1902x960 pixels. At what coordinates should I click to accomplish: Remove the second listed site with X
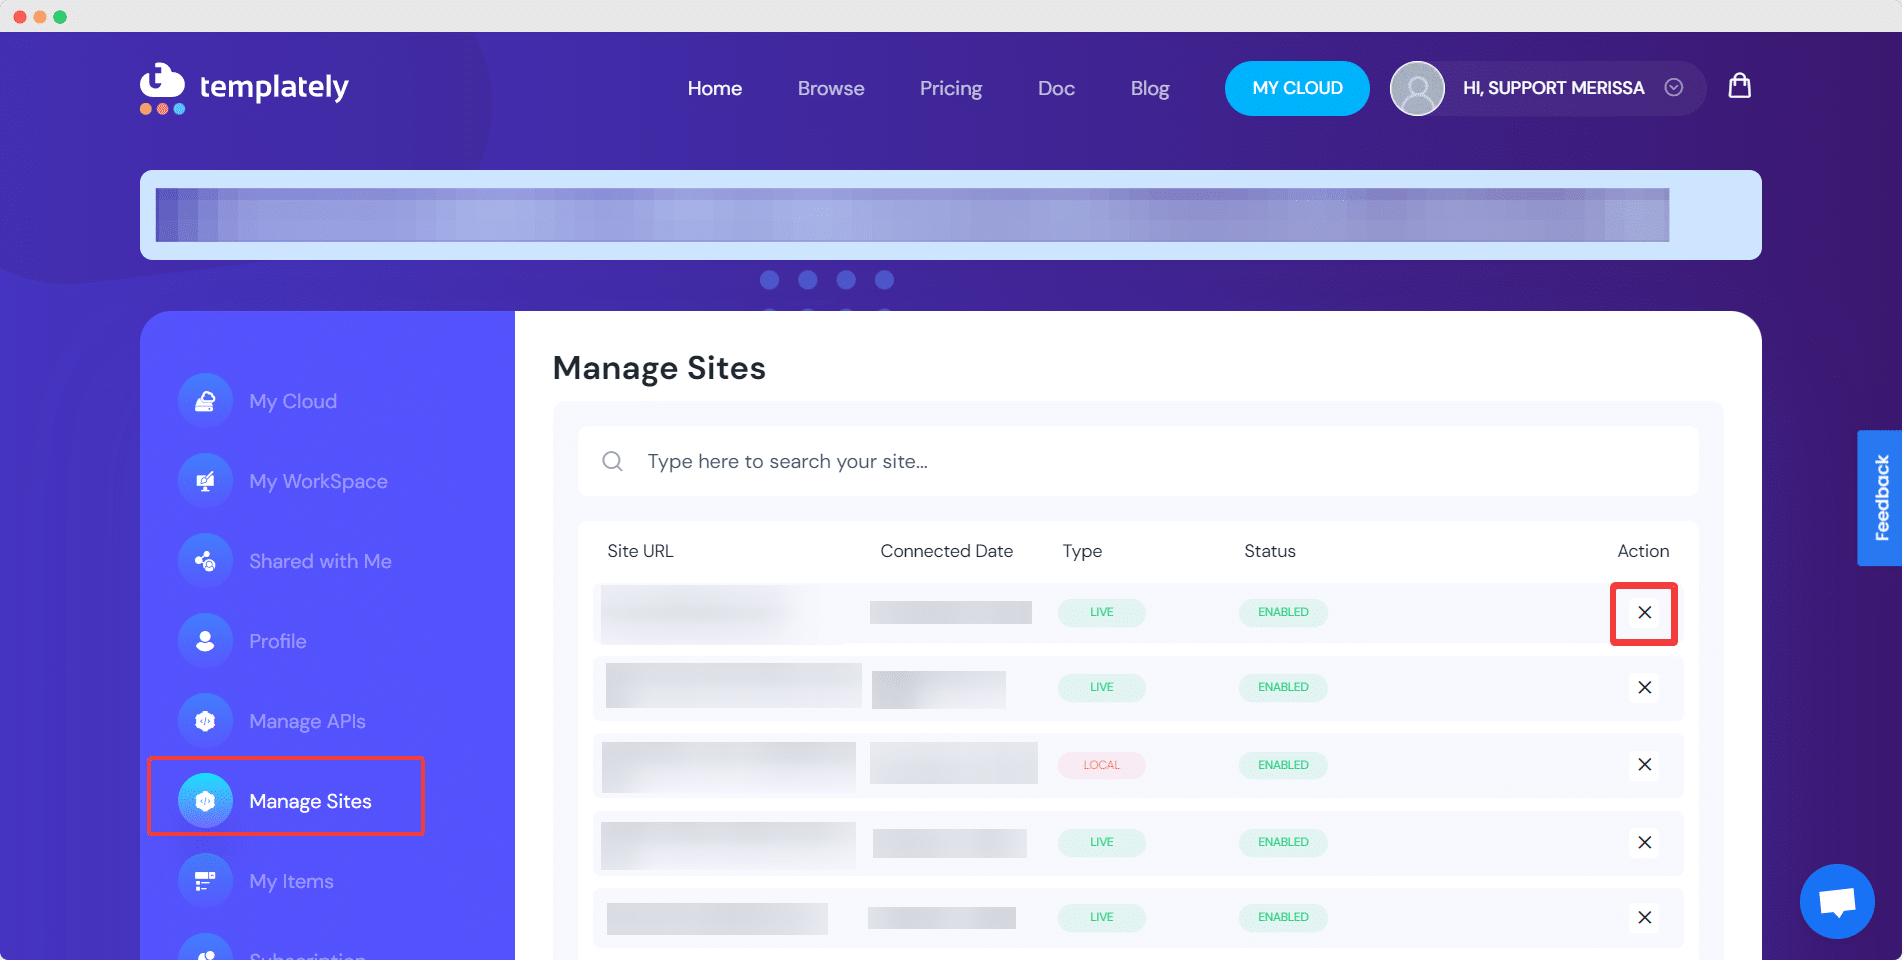(1644, 687)
